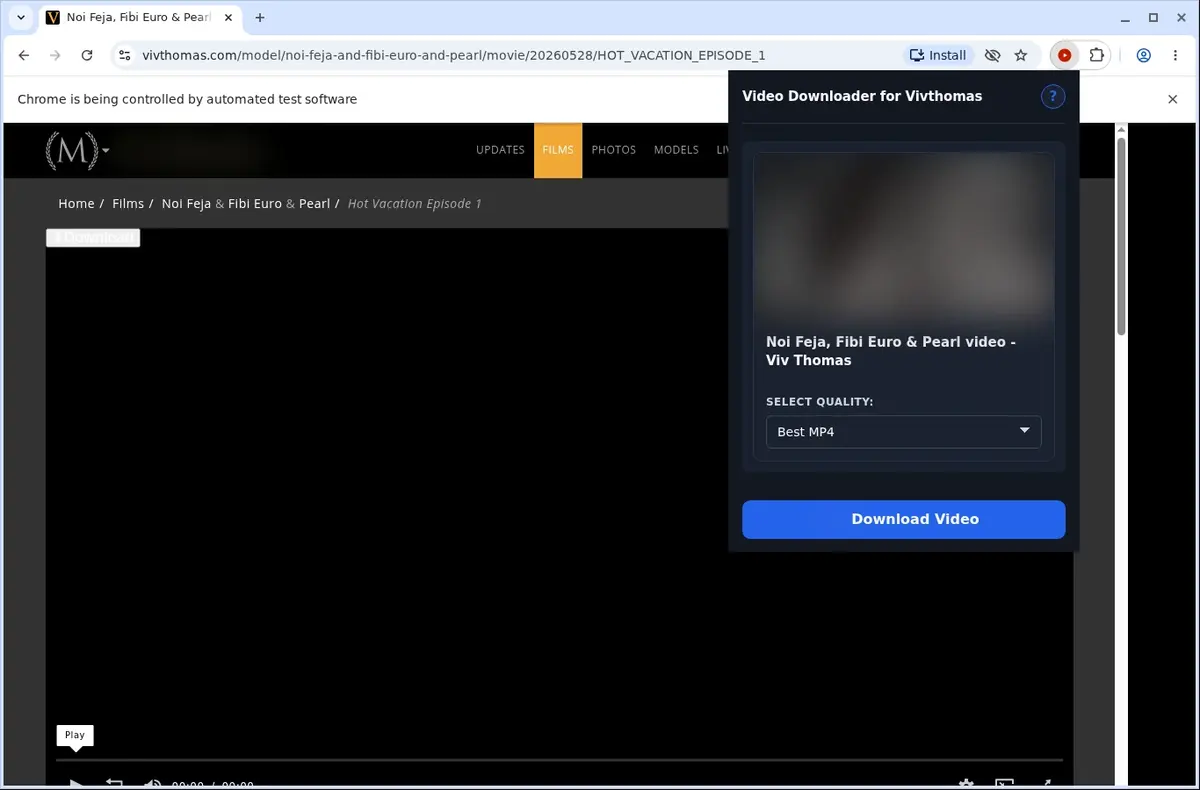
Task: Click the faded Download button above the player
Action: tap(93, 238)
